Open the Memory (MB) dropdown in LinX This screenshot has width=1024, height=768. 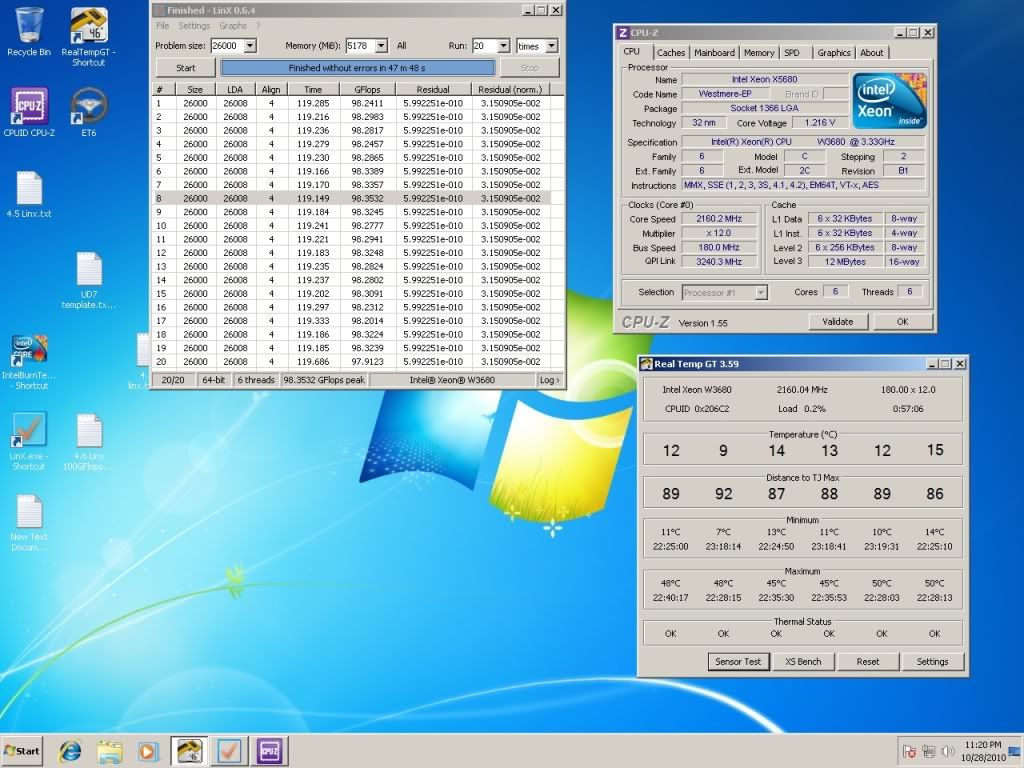pos(381,46)
